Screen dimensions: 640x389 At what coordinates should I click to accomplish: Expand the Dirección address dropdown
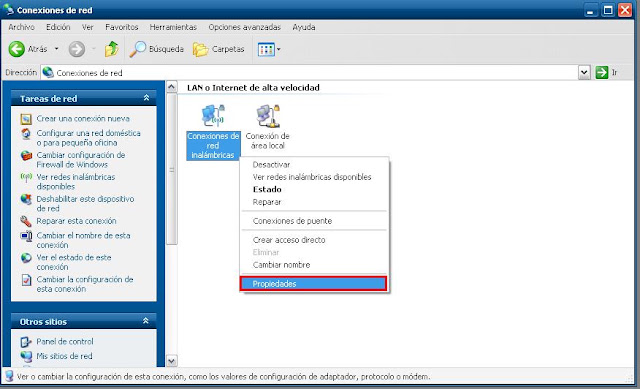584,73
